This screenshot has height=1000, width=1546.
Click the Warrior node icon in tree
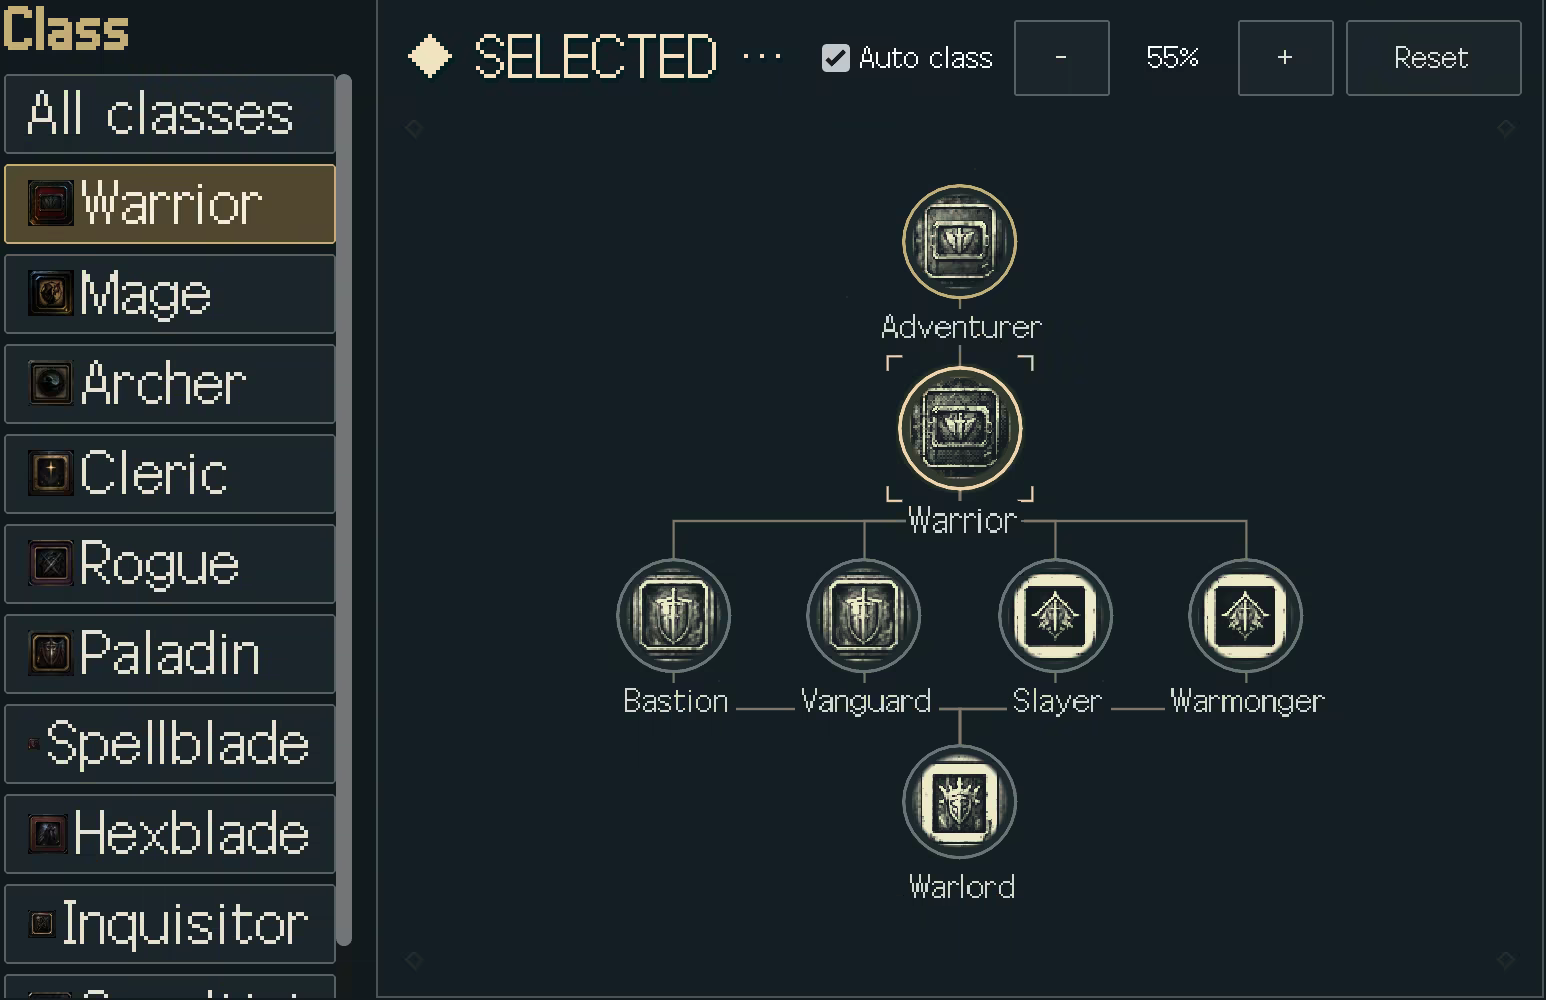point(960,429)
